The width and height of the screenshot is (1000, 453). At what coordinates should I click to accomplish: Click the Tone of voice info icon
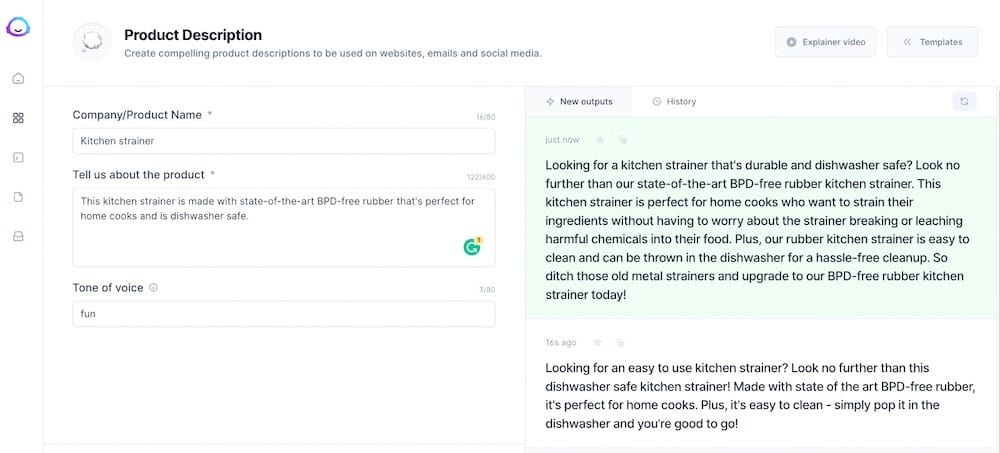(153, 288)
